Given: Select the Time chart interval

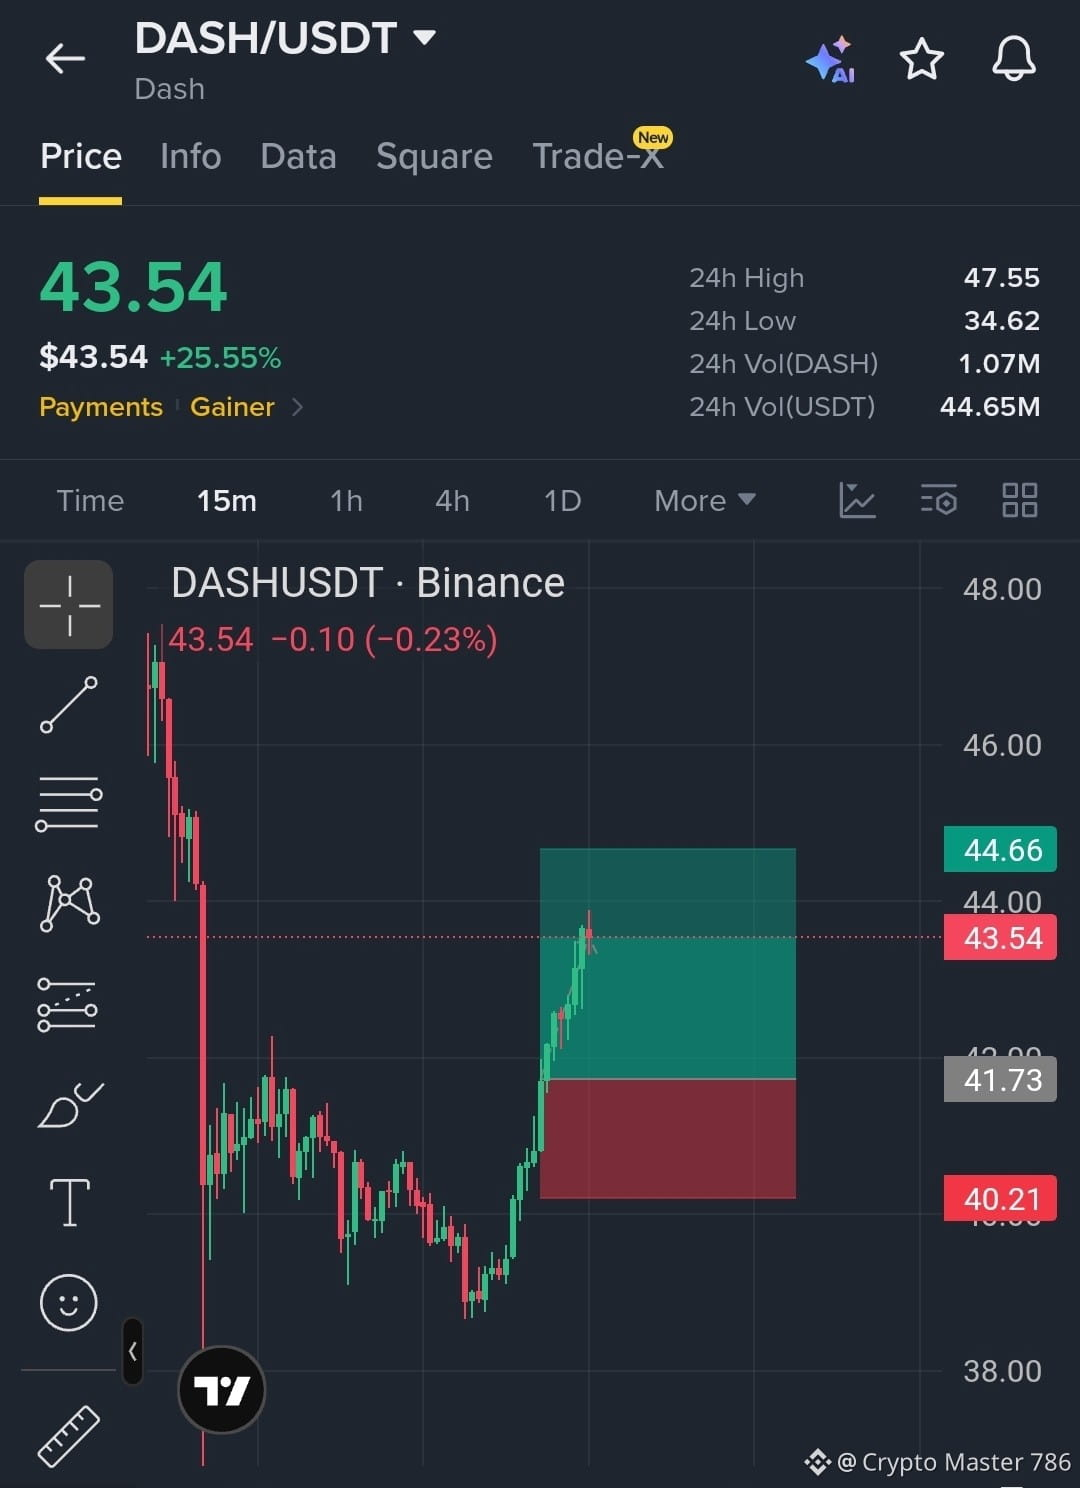Looking at the screenshot, I should pos(90,500).
